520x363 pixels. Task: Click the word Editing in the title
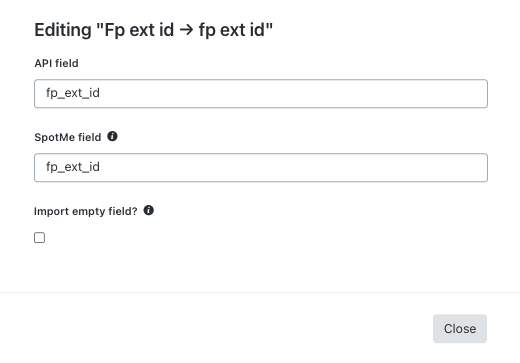click(63, 30)
